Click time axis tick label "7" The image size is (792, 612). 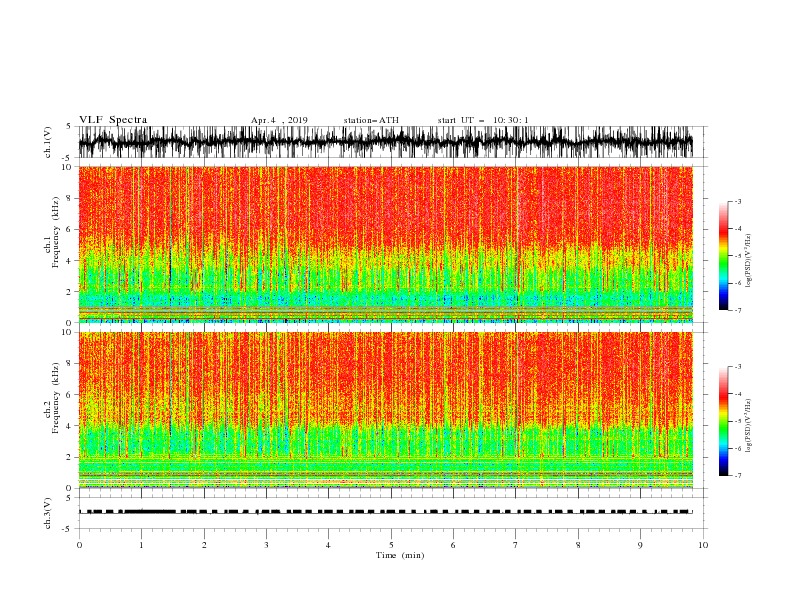pyautogui.click(x=516, y=545)
